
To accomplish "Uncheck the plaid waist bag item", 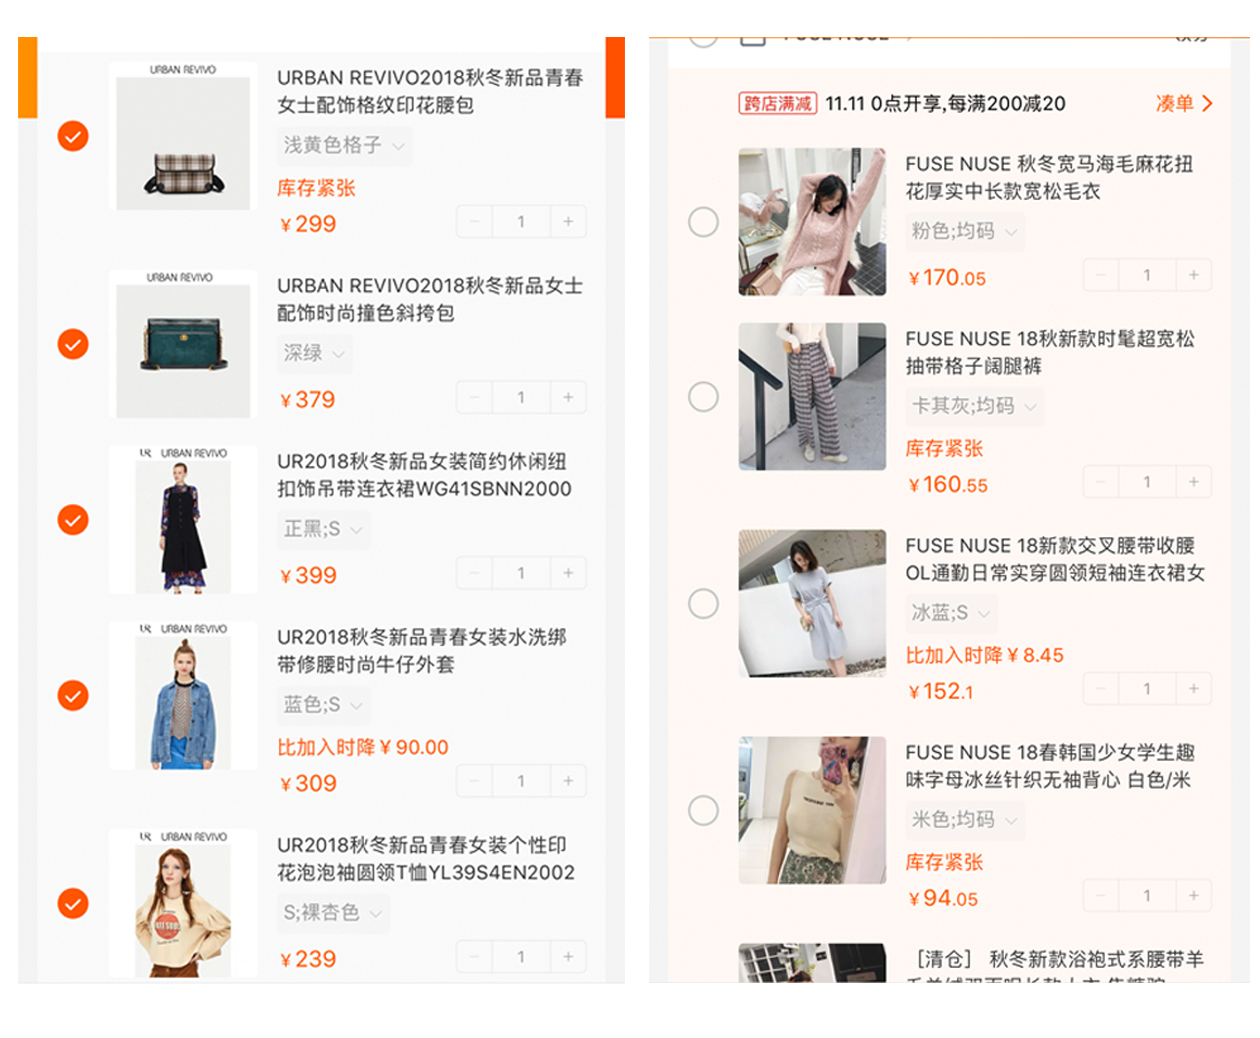I will tap(73, 136).
